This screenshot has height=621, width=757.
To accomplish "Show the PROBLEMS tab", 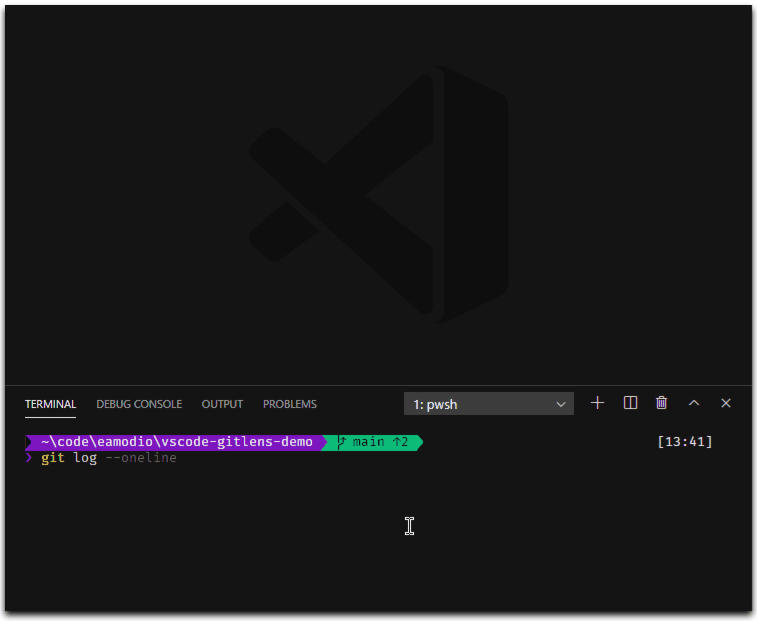I will click(x=289, y=404).
